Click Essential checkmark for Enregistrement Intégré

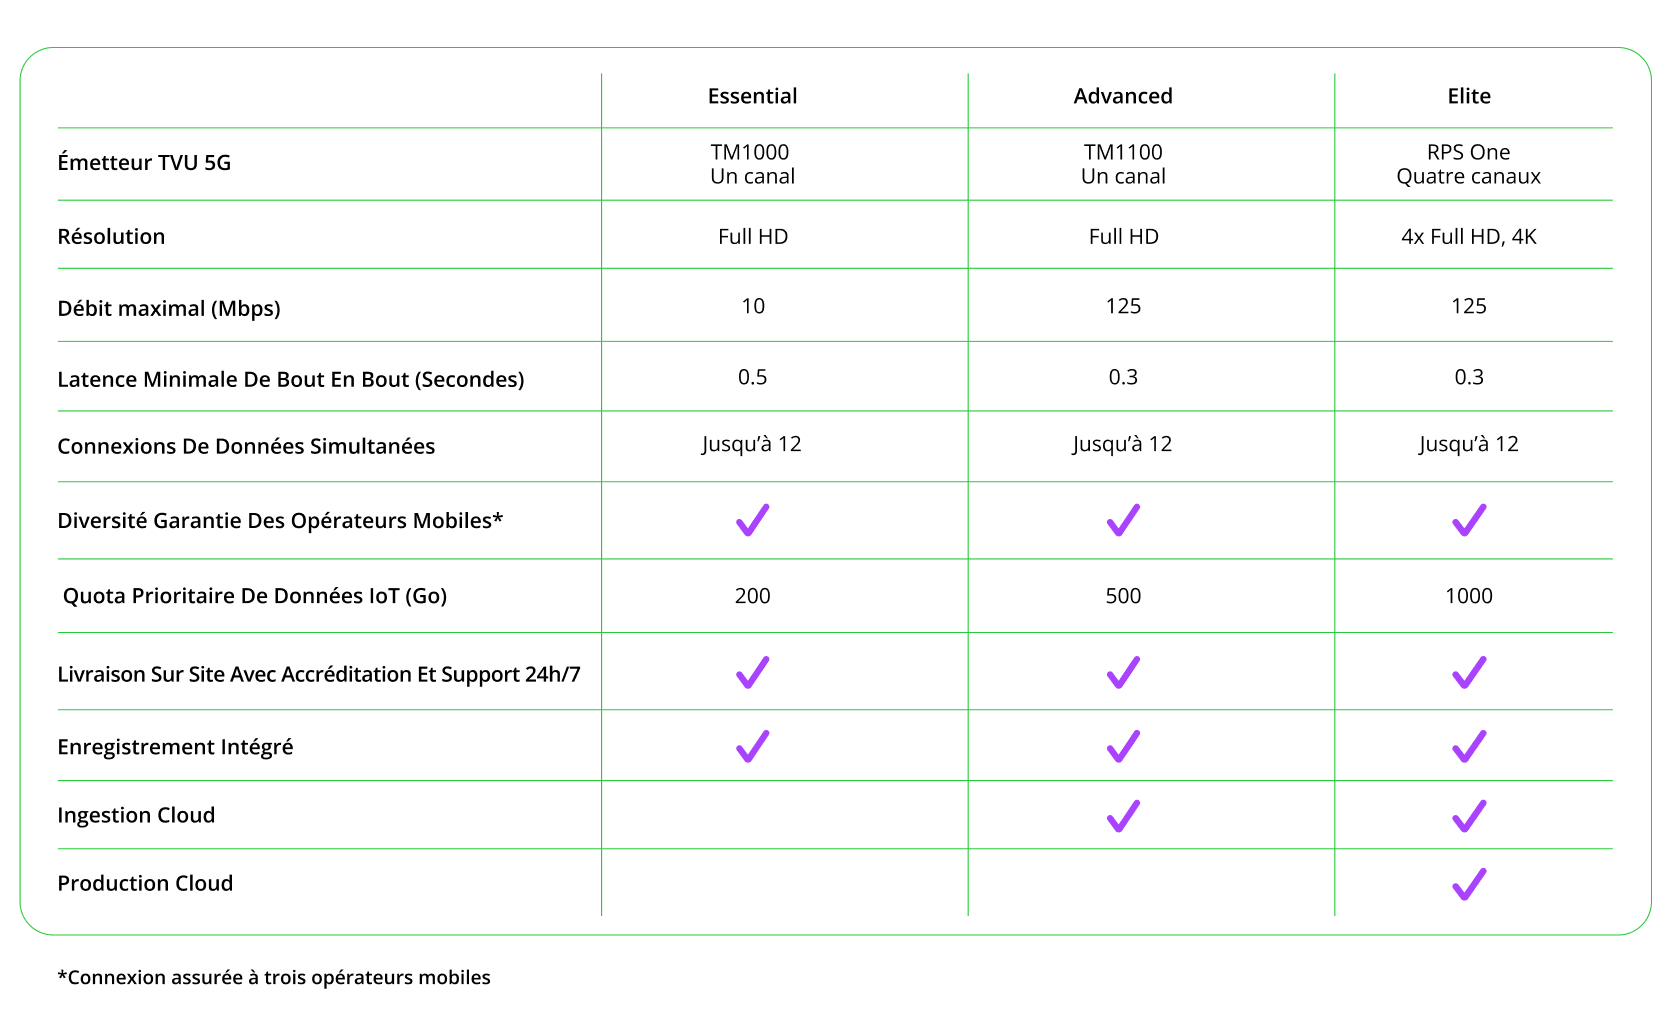click(752, 746)
